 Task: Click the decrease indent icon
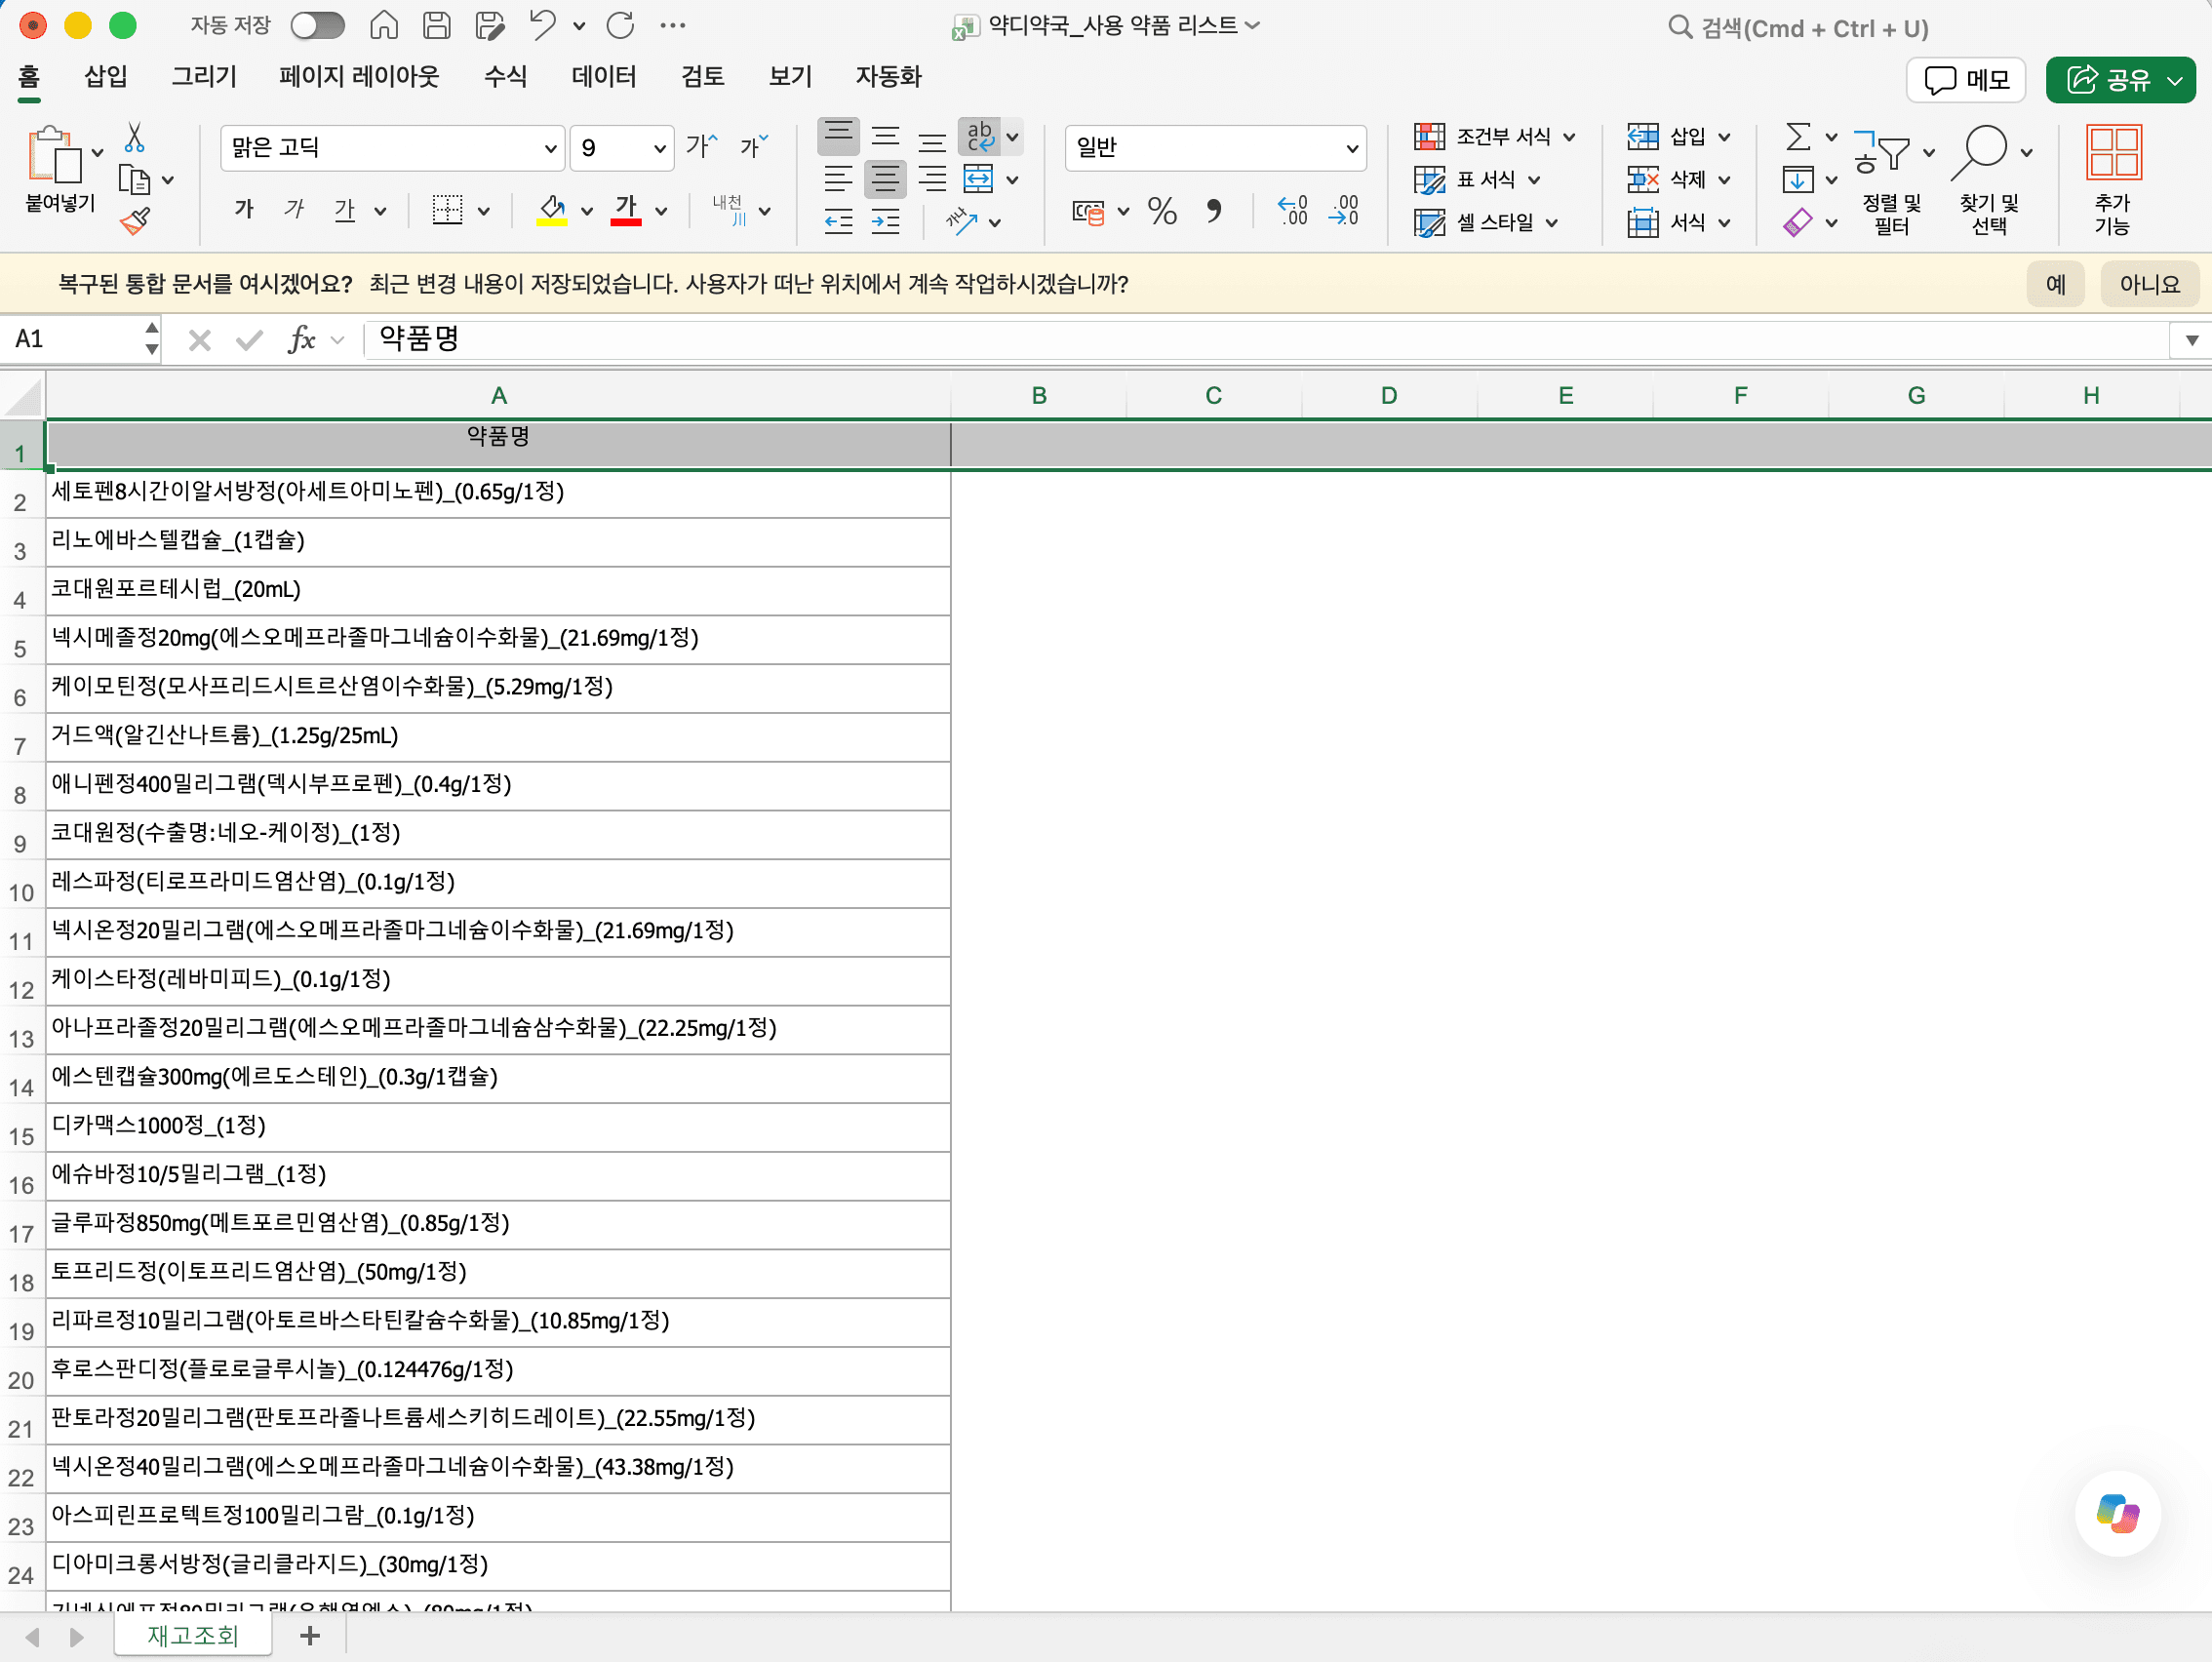coord(838,222)
